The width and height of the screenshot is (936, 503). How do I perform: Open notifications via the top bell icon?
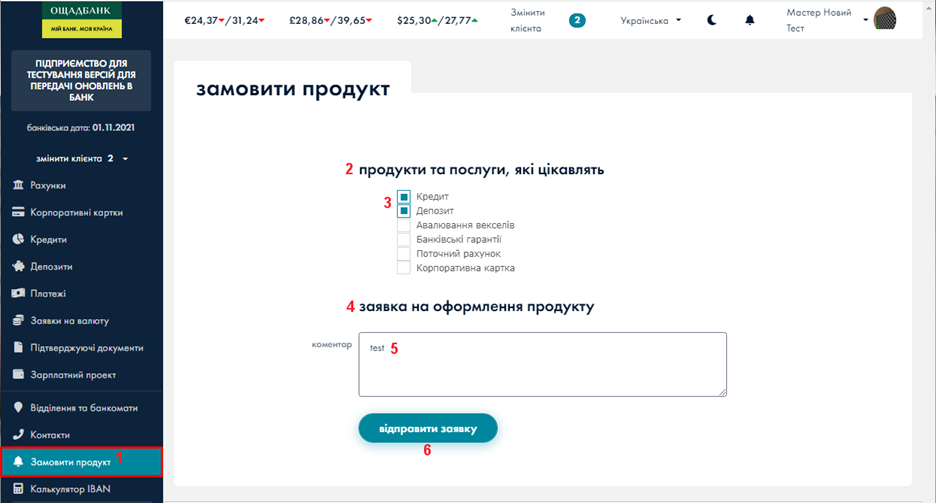click(x=751, y=20)
